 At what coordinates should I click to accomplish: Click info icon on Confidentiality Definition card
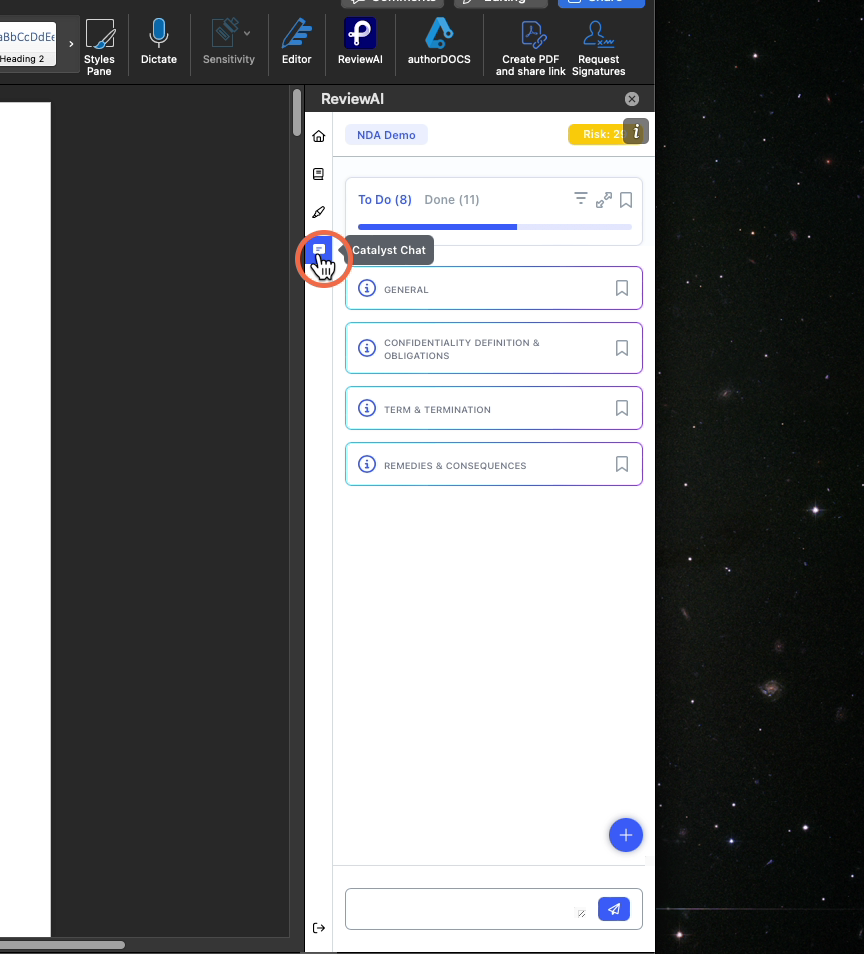[366, 348]
